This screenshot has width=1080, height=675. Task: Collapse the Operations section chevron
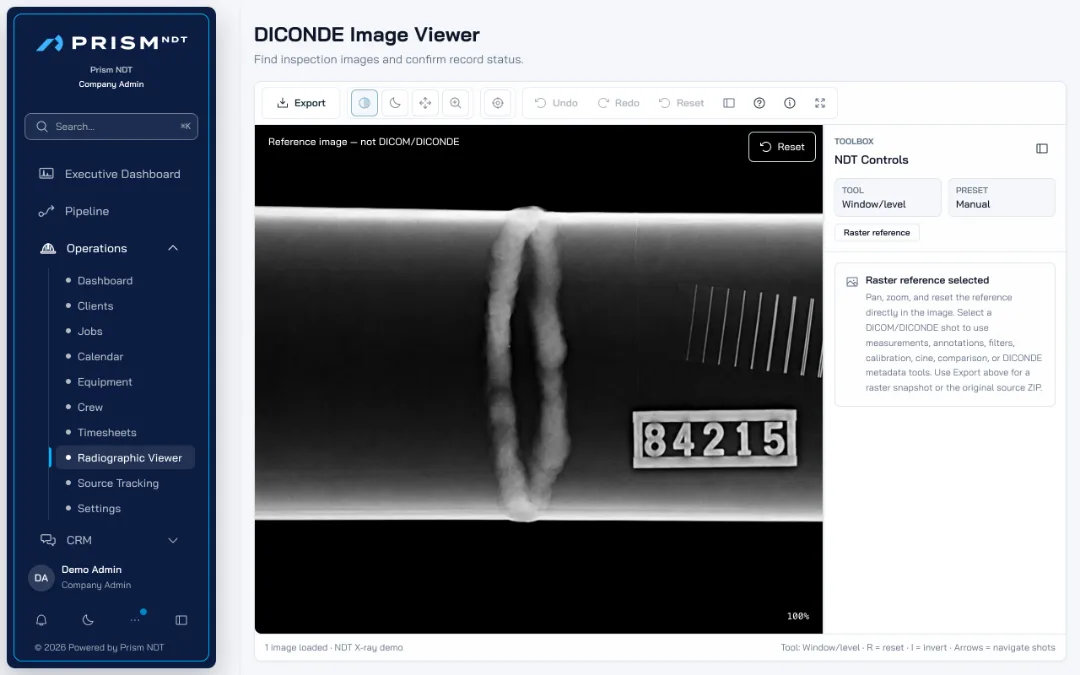[173, 248]
